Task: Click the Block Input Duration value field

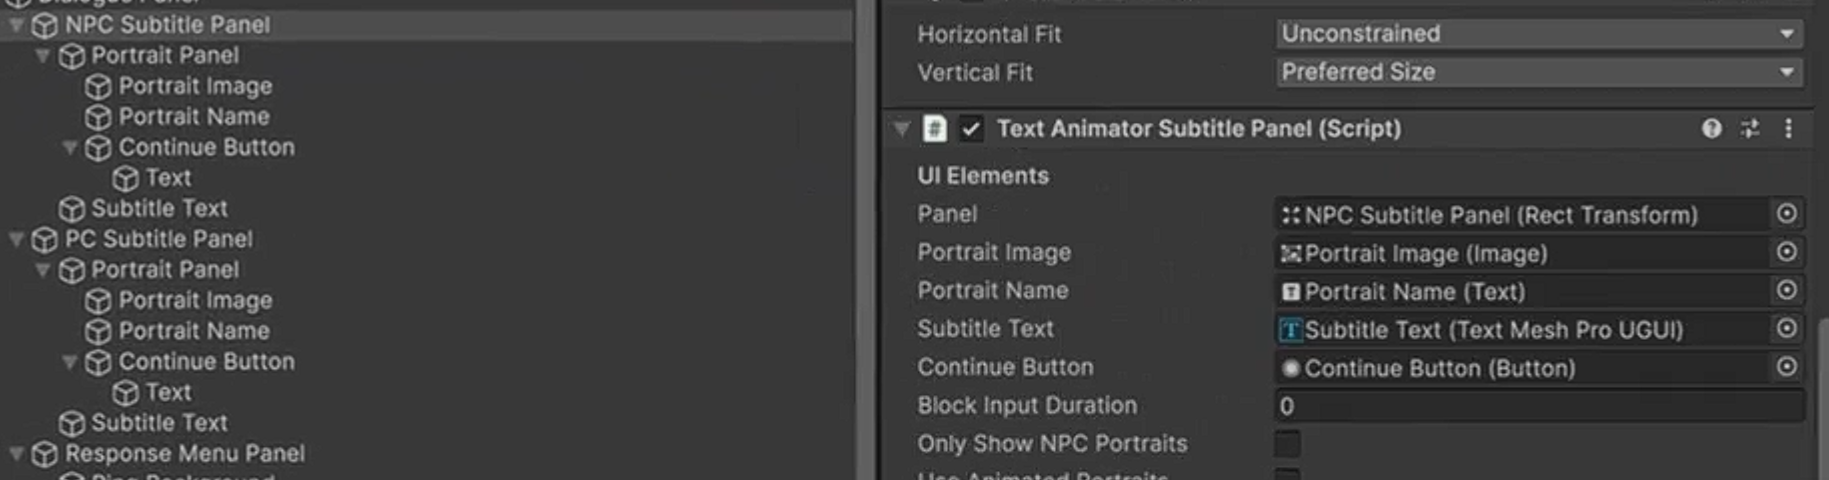Action: 1539,406
